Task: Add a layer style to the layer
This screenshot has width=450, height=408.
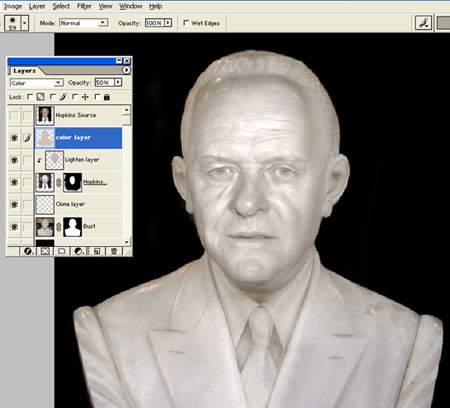Action: [28, 251]
